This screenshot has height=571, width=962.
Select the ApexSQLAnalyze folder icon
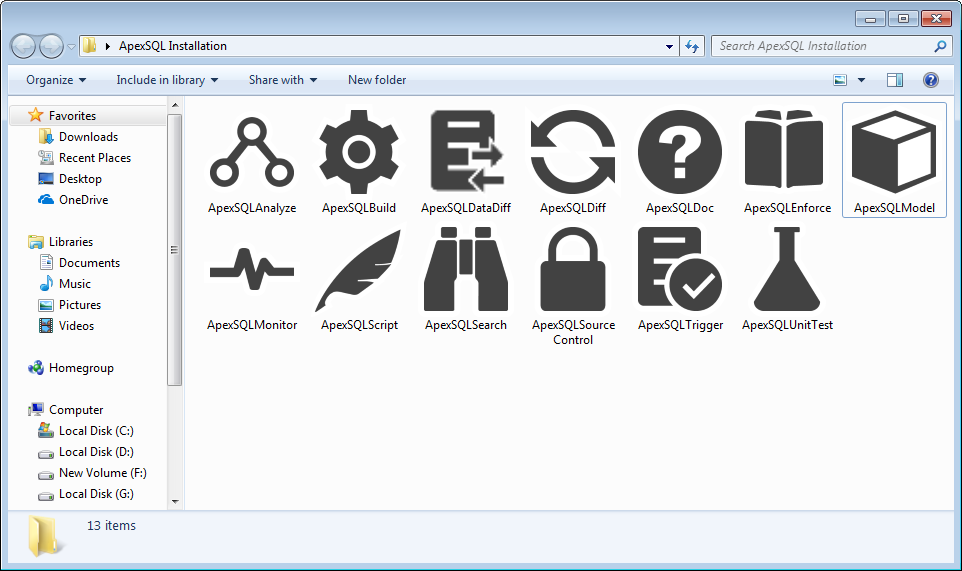tap(252, 153)
